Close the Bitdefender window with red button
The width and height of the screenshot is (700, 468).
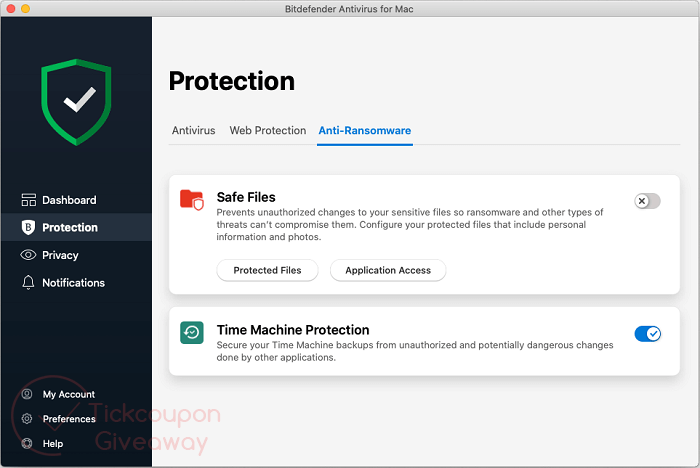[x=11, y=8]
